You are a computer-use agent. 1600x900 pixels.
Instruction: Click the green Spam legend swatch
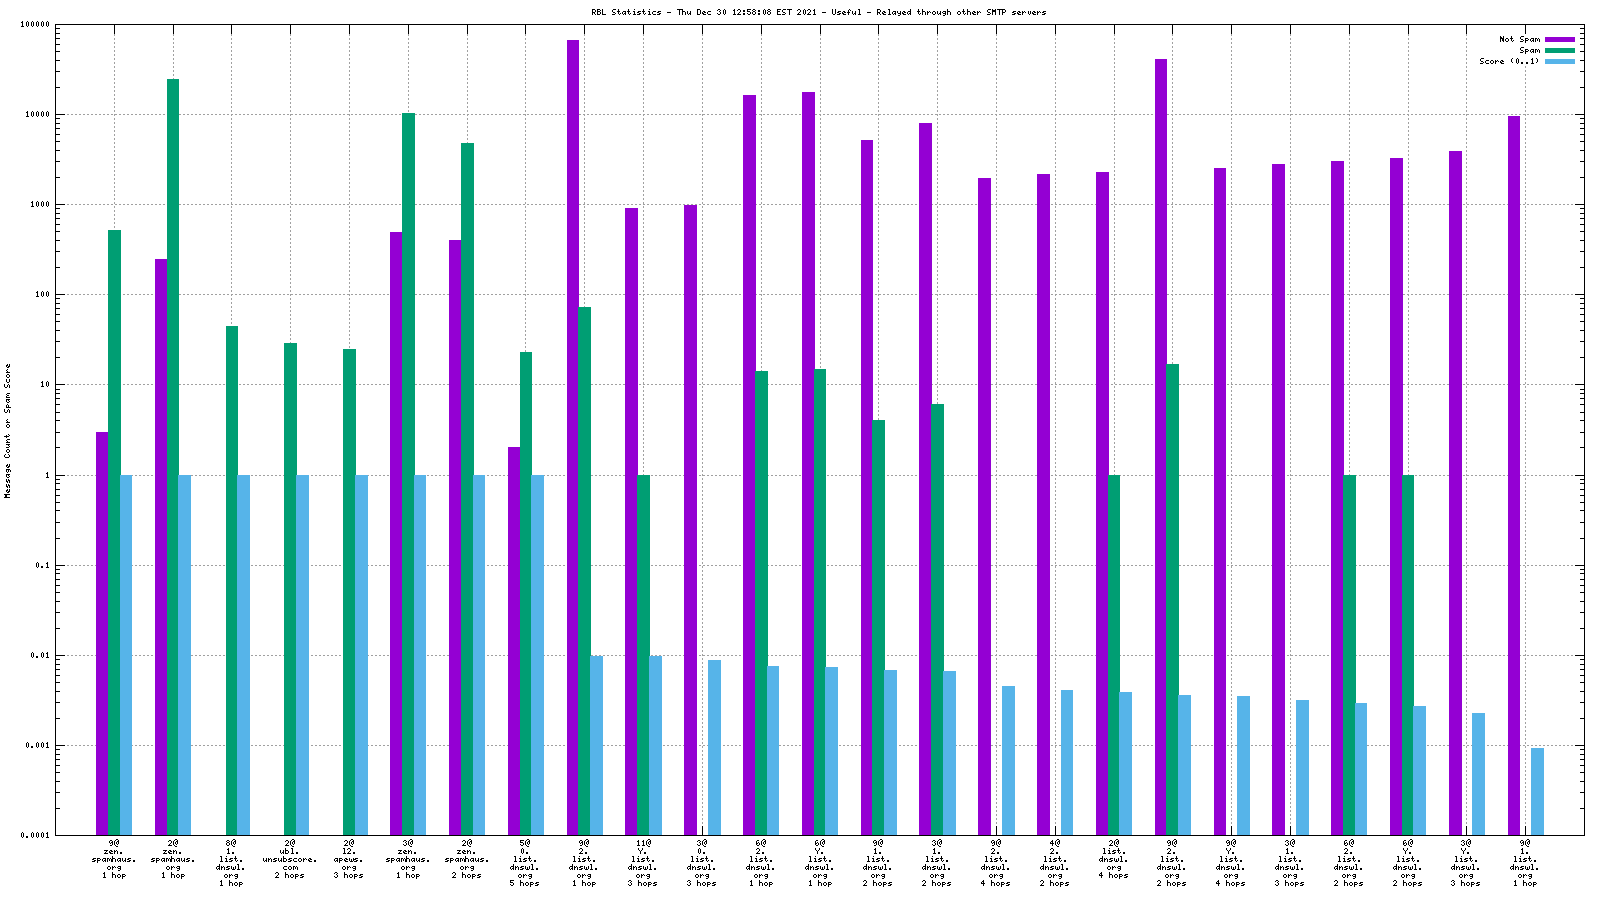1559,50
